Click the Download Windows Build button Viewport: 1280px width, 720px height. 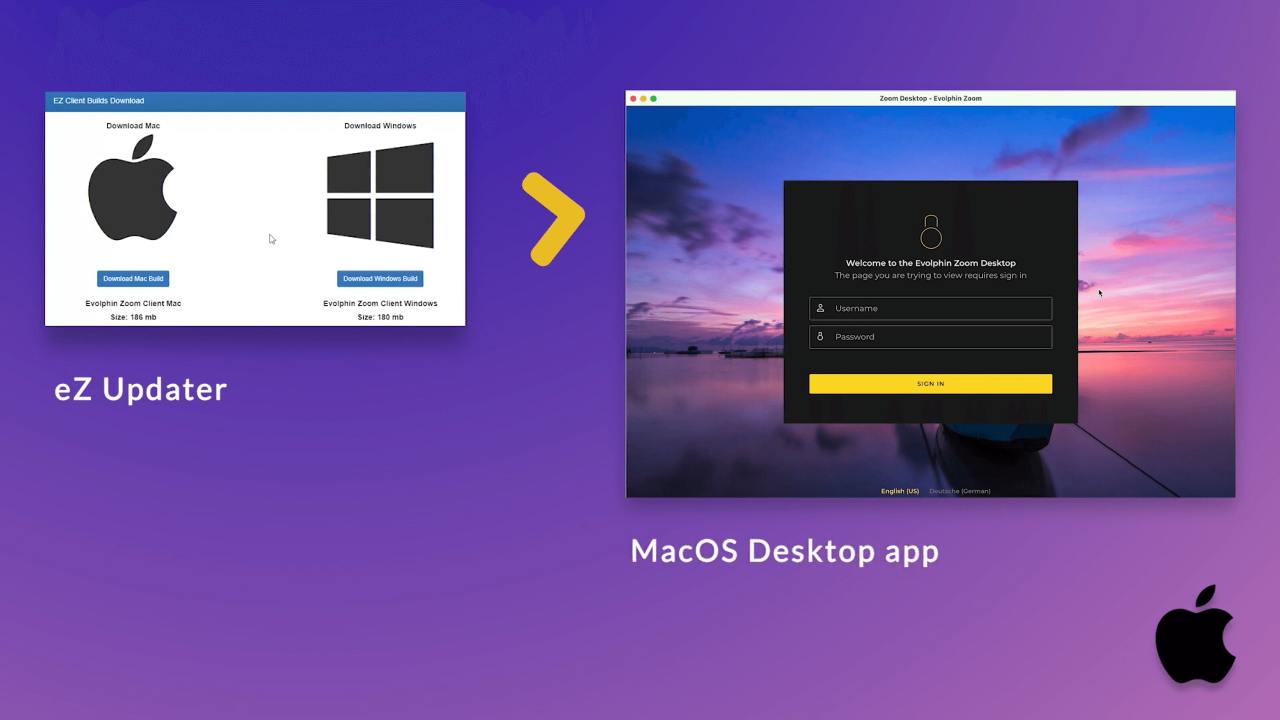click(380, 279)
